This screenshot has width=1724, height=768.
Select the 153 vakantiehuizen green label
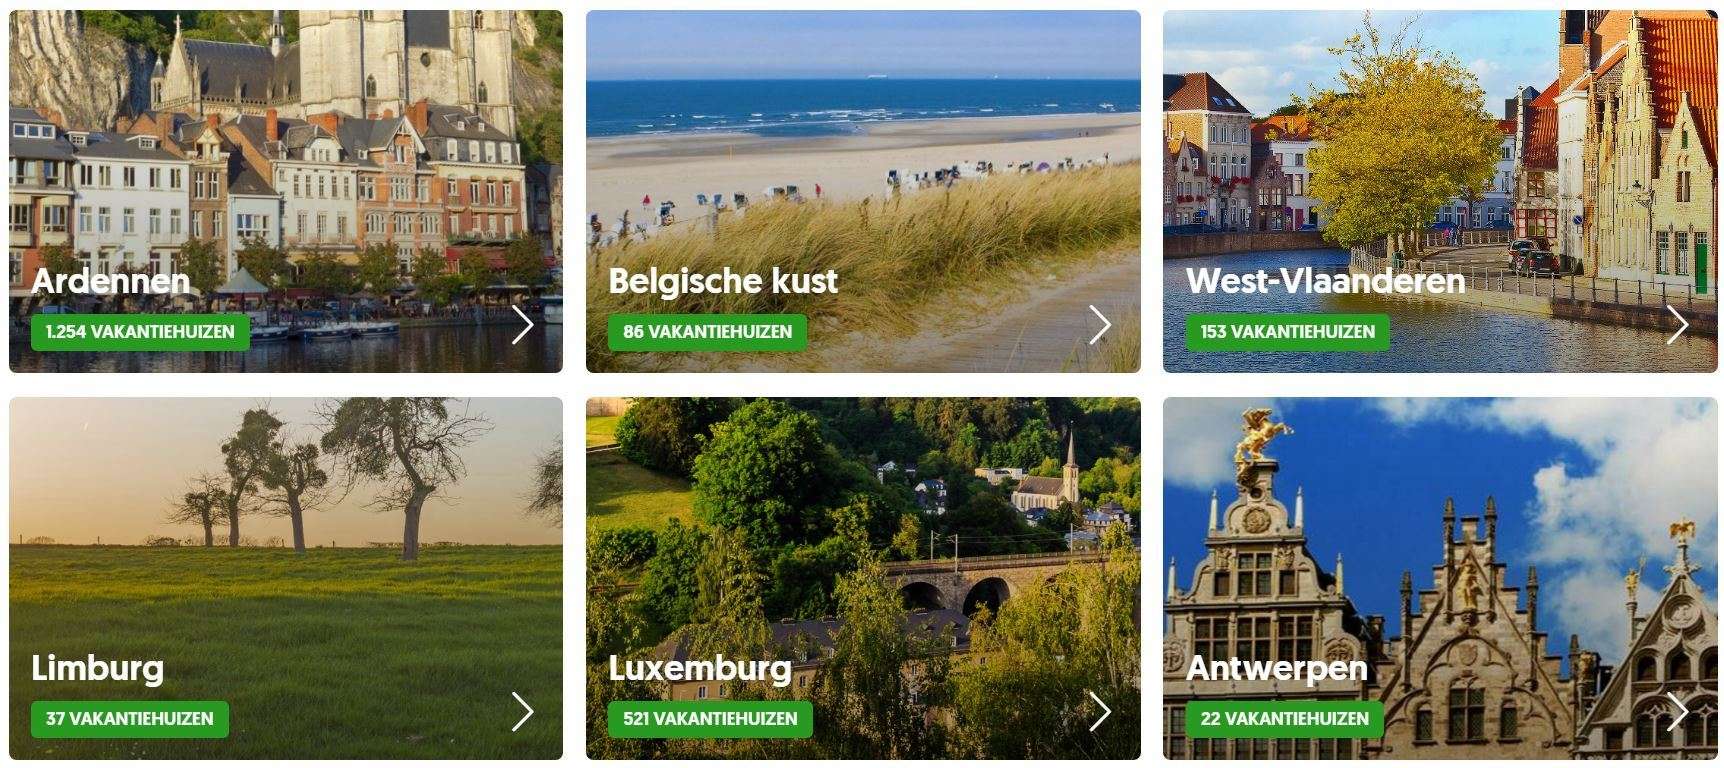[1287, 332]
